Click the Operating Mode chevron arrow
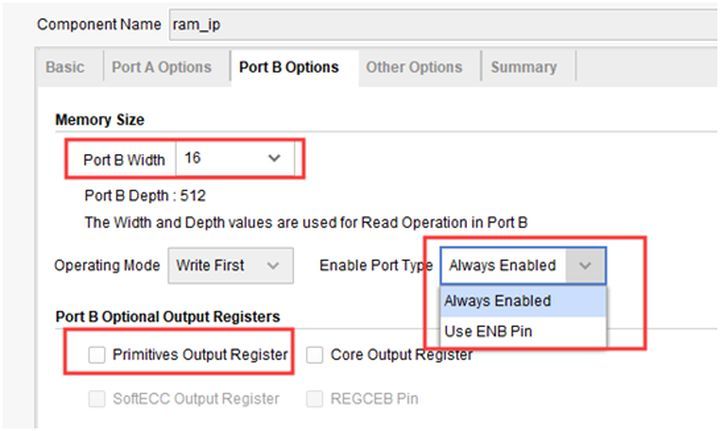This screenshot has width=720, height=431. (274, 266)
